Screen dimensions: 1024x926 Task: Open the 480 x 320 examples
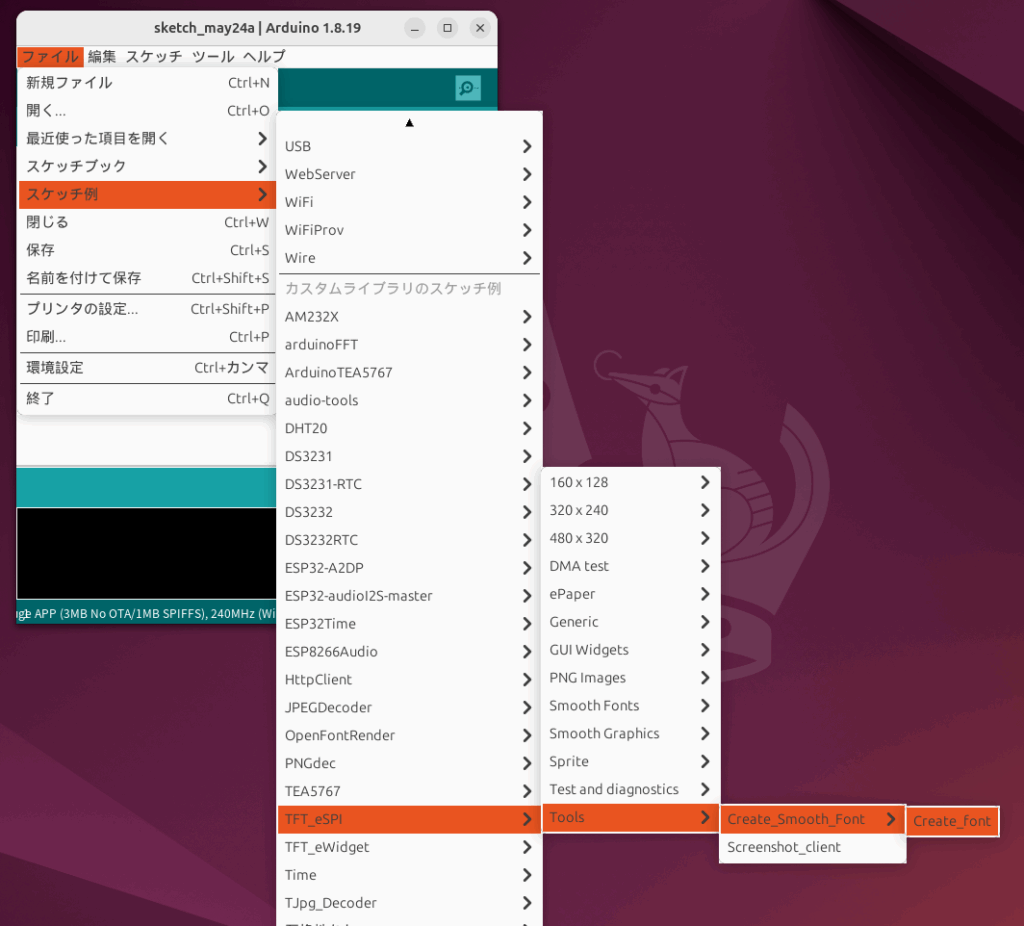pyautogui.click(x=631, y=538)
